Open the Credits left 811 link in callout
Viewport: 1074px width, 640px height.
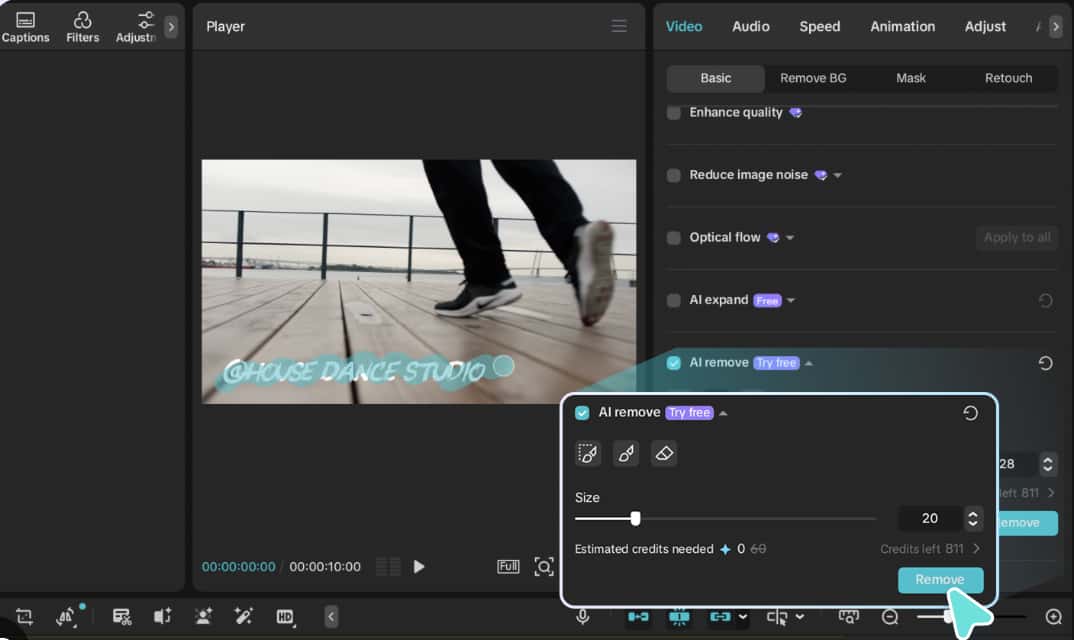click(x=929, y=549)
